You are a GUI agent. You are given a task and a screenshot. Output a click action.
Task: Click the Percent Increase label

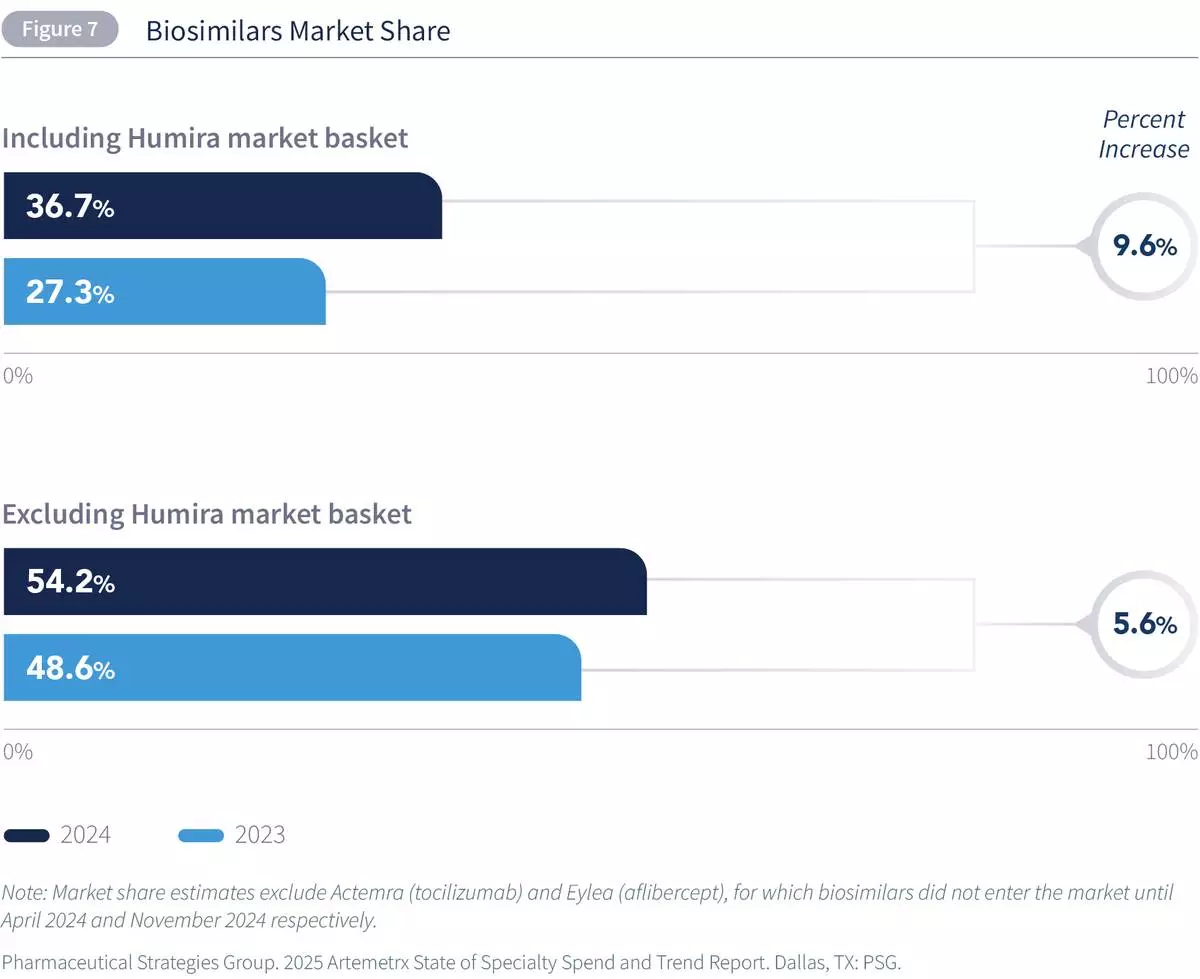click(x=1144, y=134)
